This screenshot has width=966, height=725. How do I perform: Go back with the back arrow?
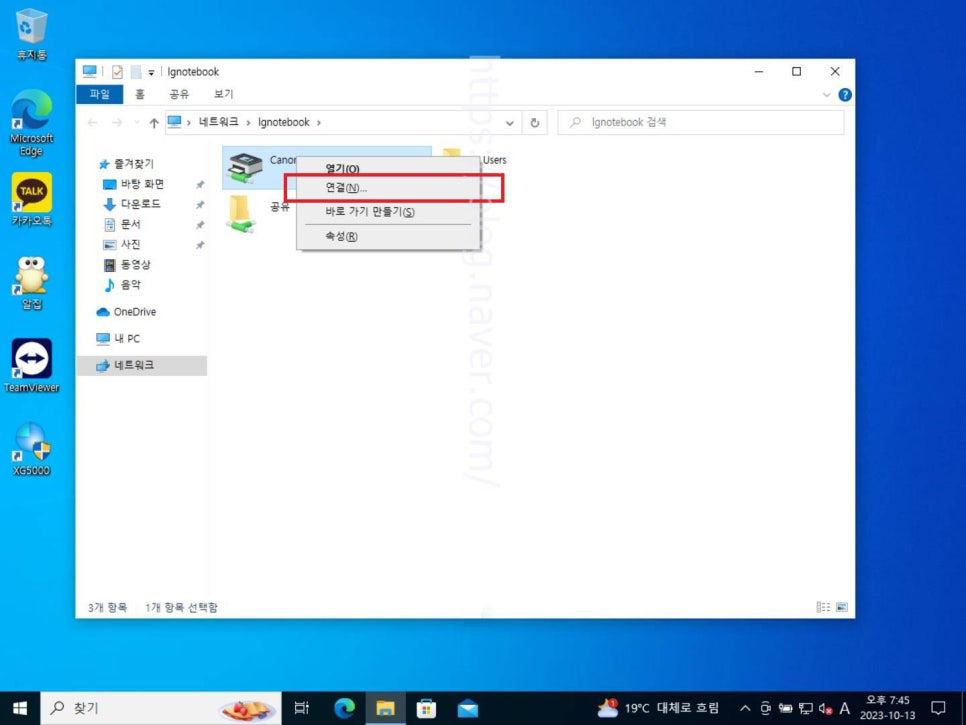pos(92,123)
